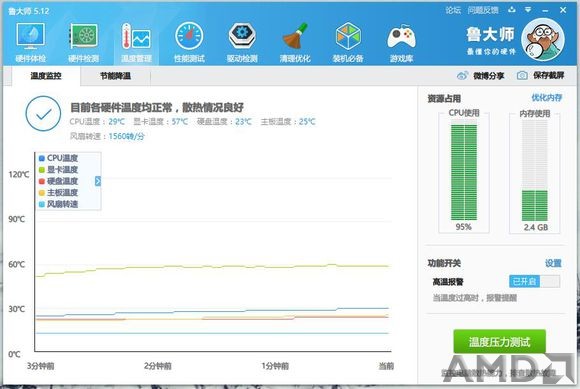This screenshot has width=580, height=389.
Task: Click 保存截屏 camera icon
Action: [x=522, y=75]
